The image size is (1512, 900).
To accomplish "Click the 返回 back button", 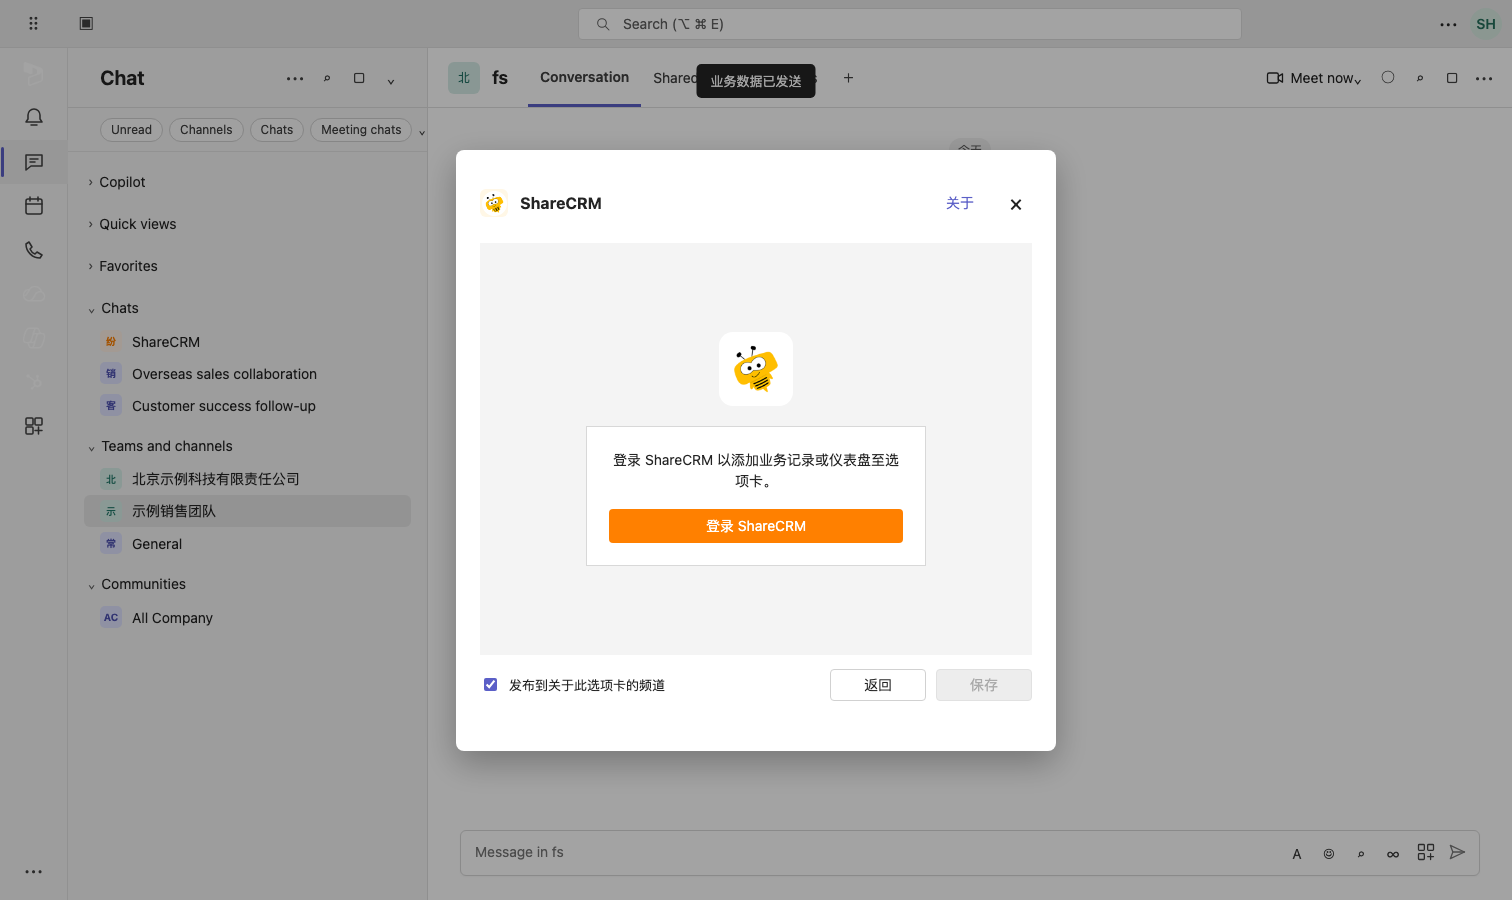I will click(x=878, y=685).
